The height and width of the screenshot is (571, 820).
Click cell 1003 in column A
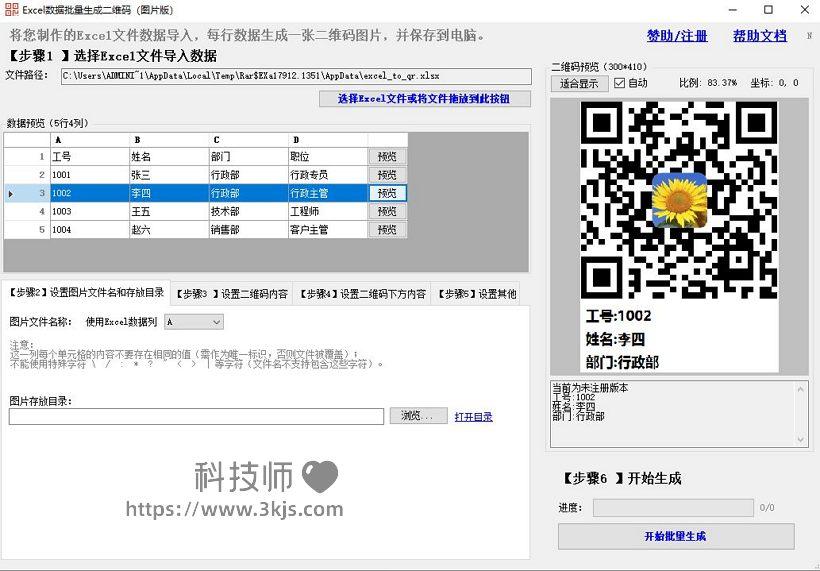[89, 211]
